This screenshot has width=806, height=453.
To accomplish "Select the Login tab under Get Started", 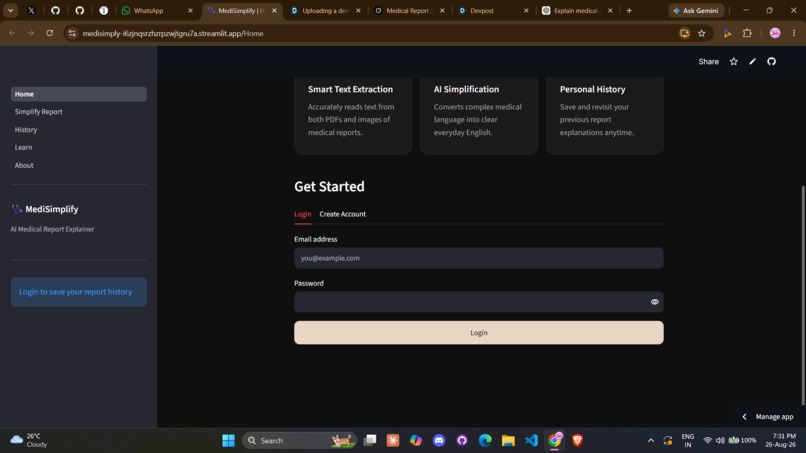I will [302, 214].
